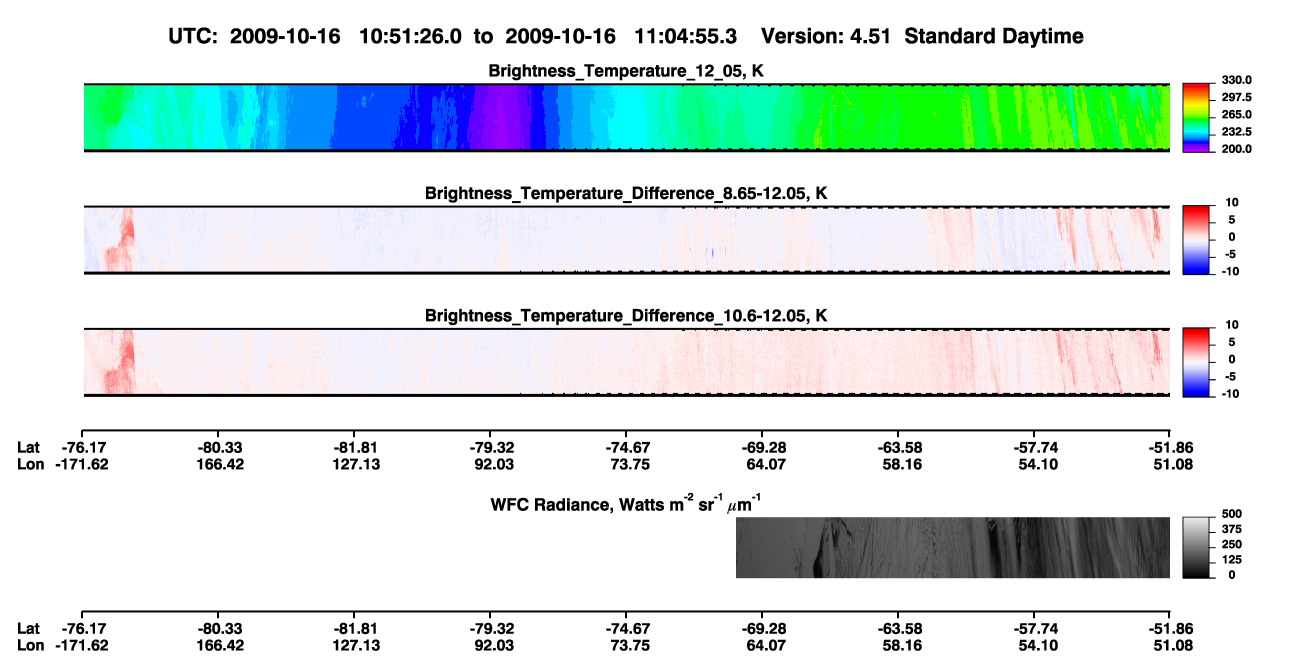The width and height of the screenshot is (1300, 667).
Task: Click the Brightness_Temperature_12_05 panel title
Action: 627,71
